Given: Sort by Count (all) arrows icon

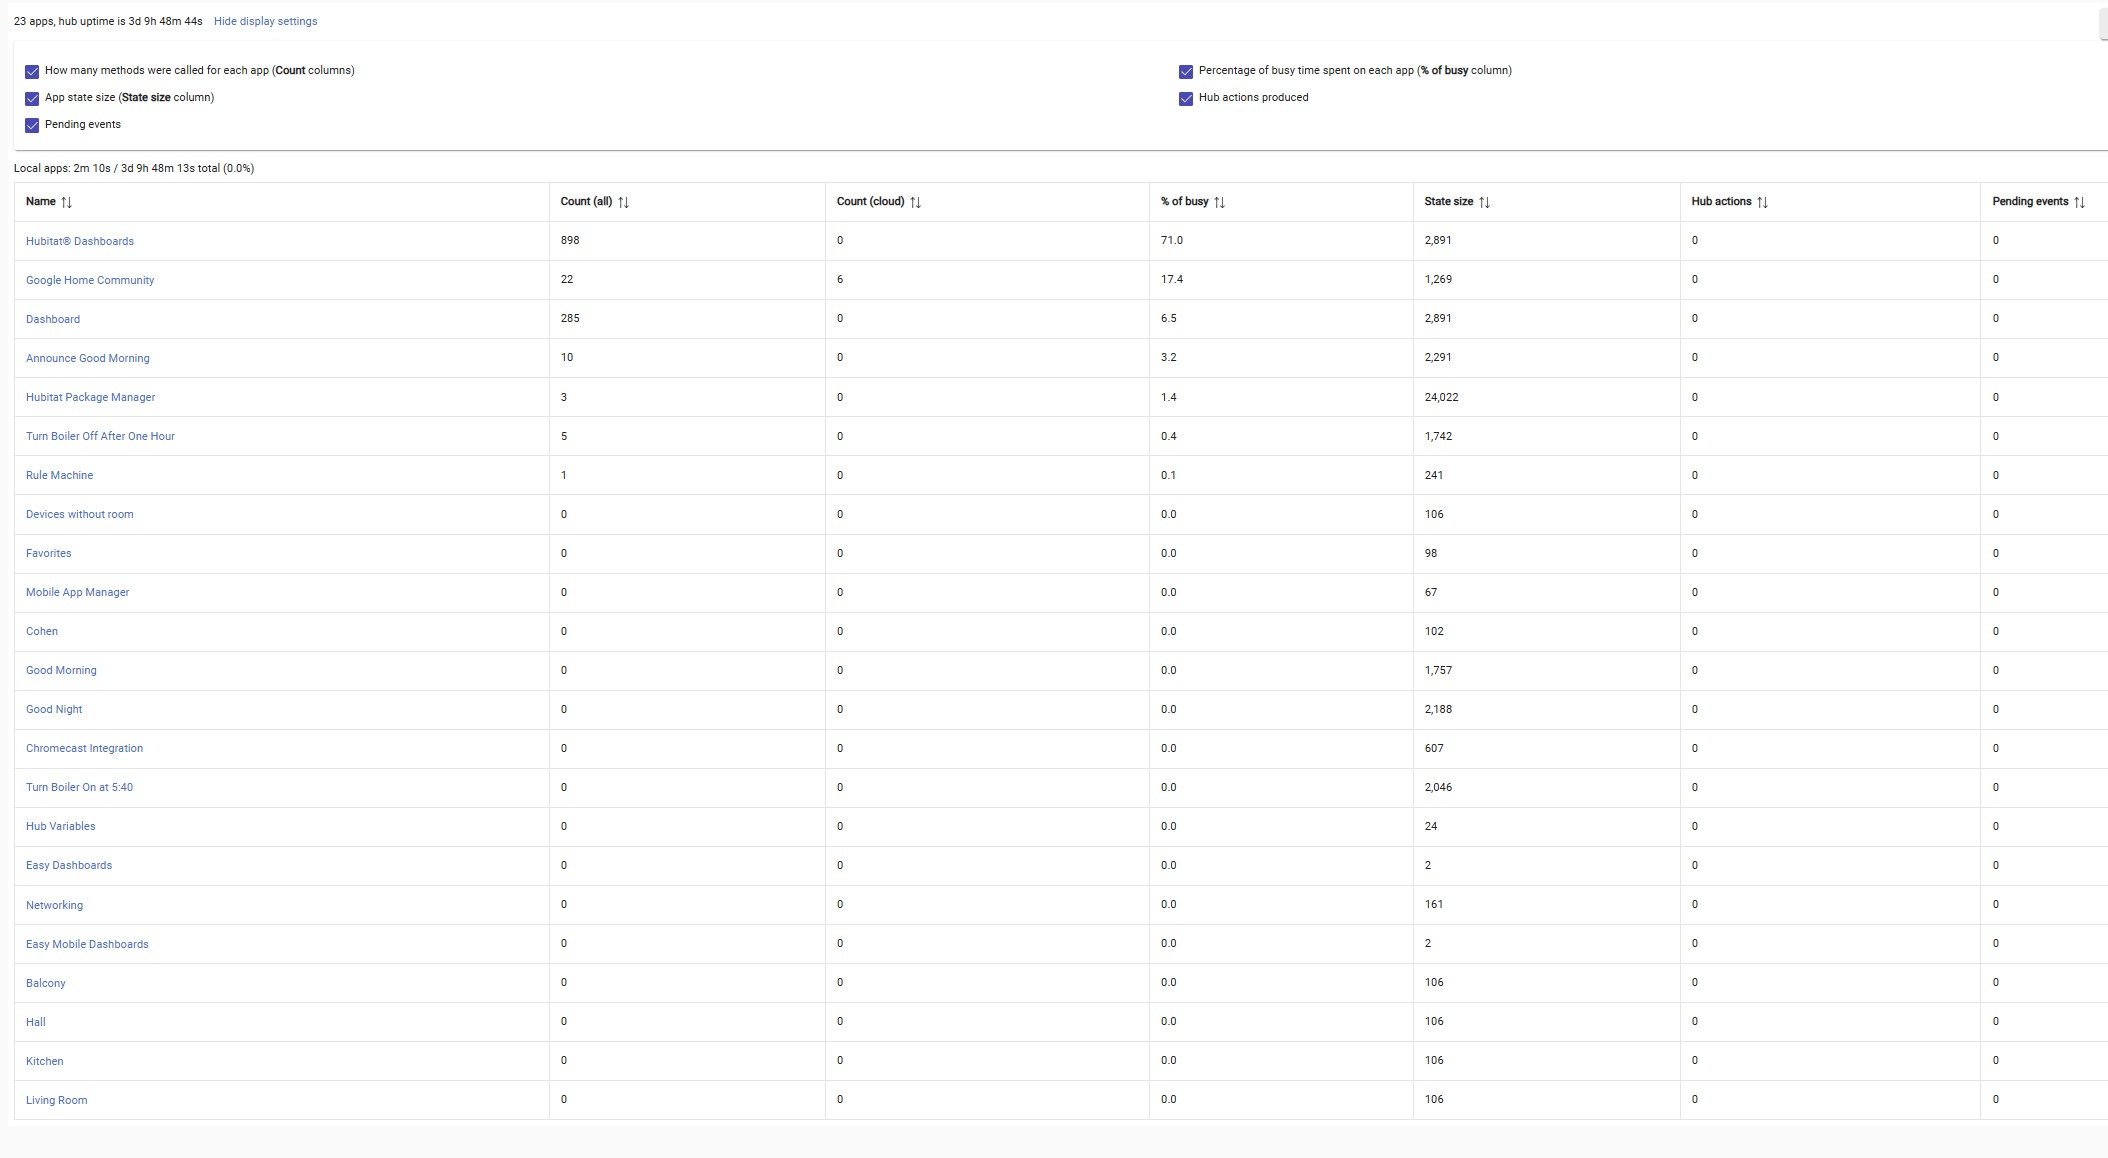Looking at the screenshot, I should click(x=623, y=202).
